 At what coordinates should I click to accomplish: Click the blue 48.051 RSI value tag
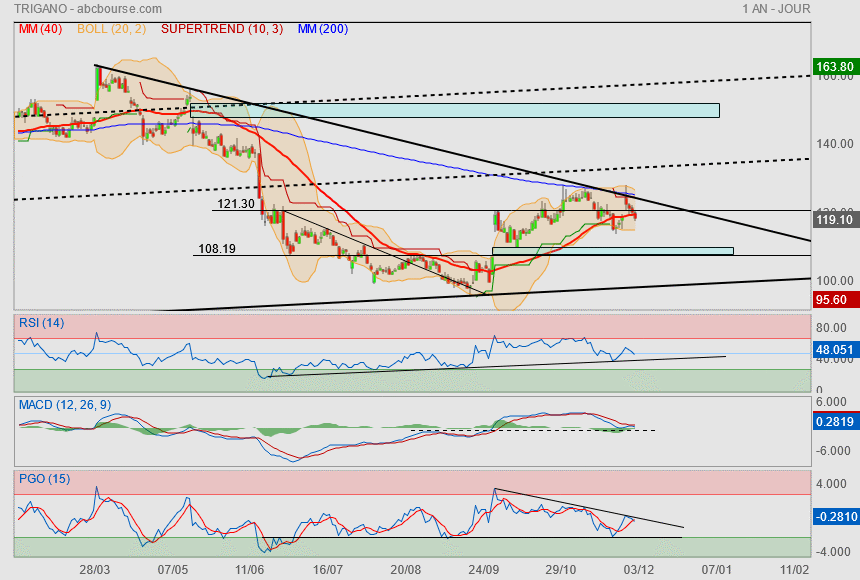(835, 350)
